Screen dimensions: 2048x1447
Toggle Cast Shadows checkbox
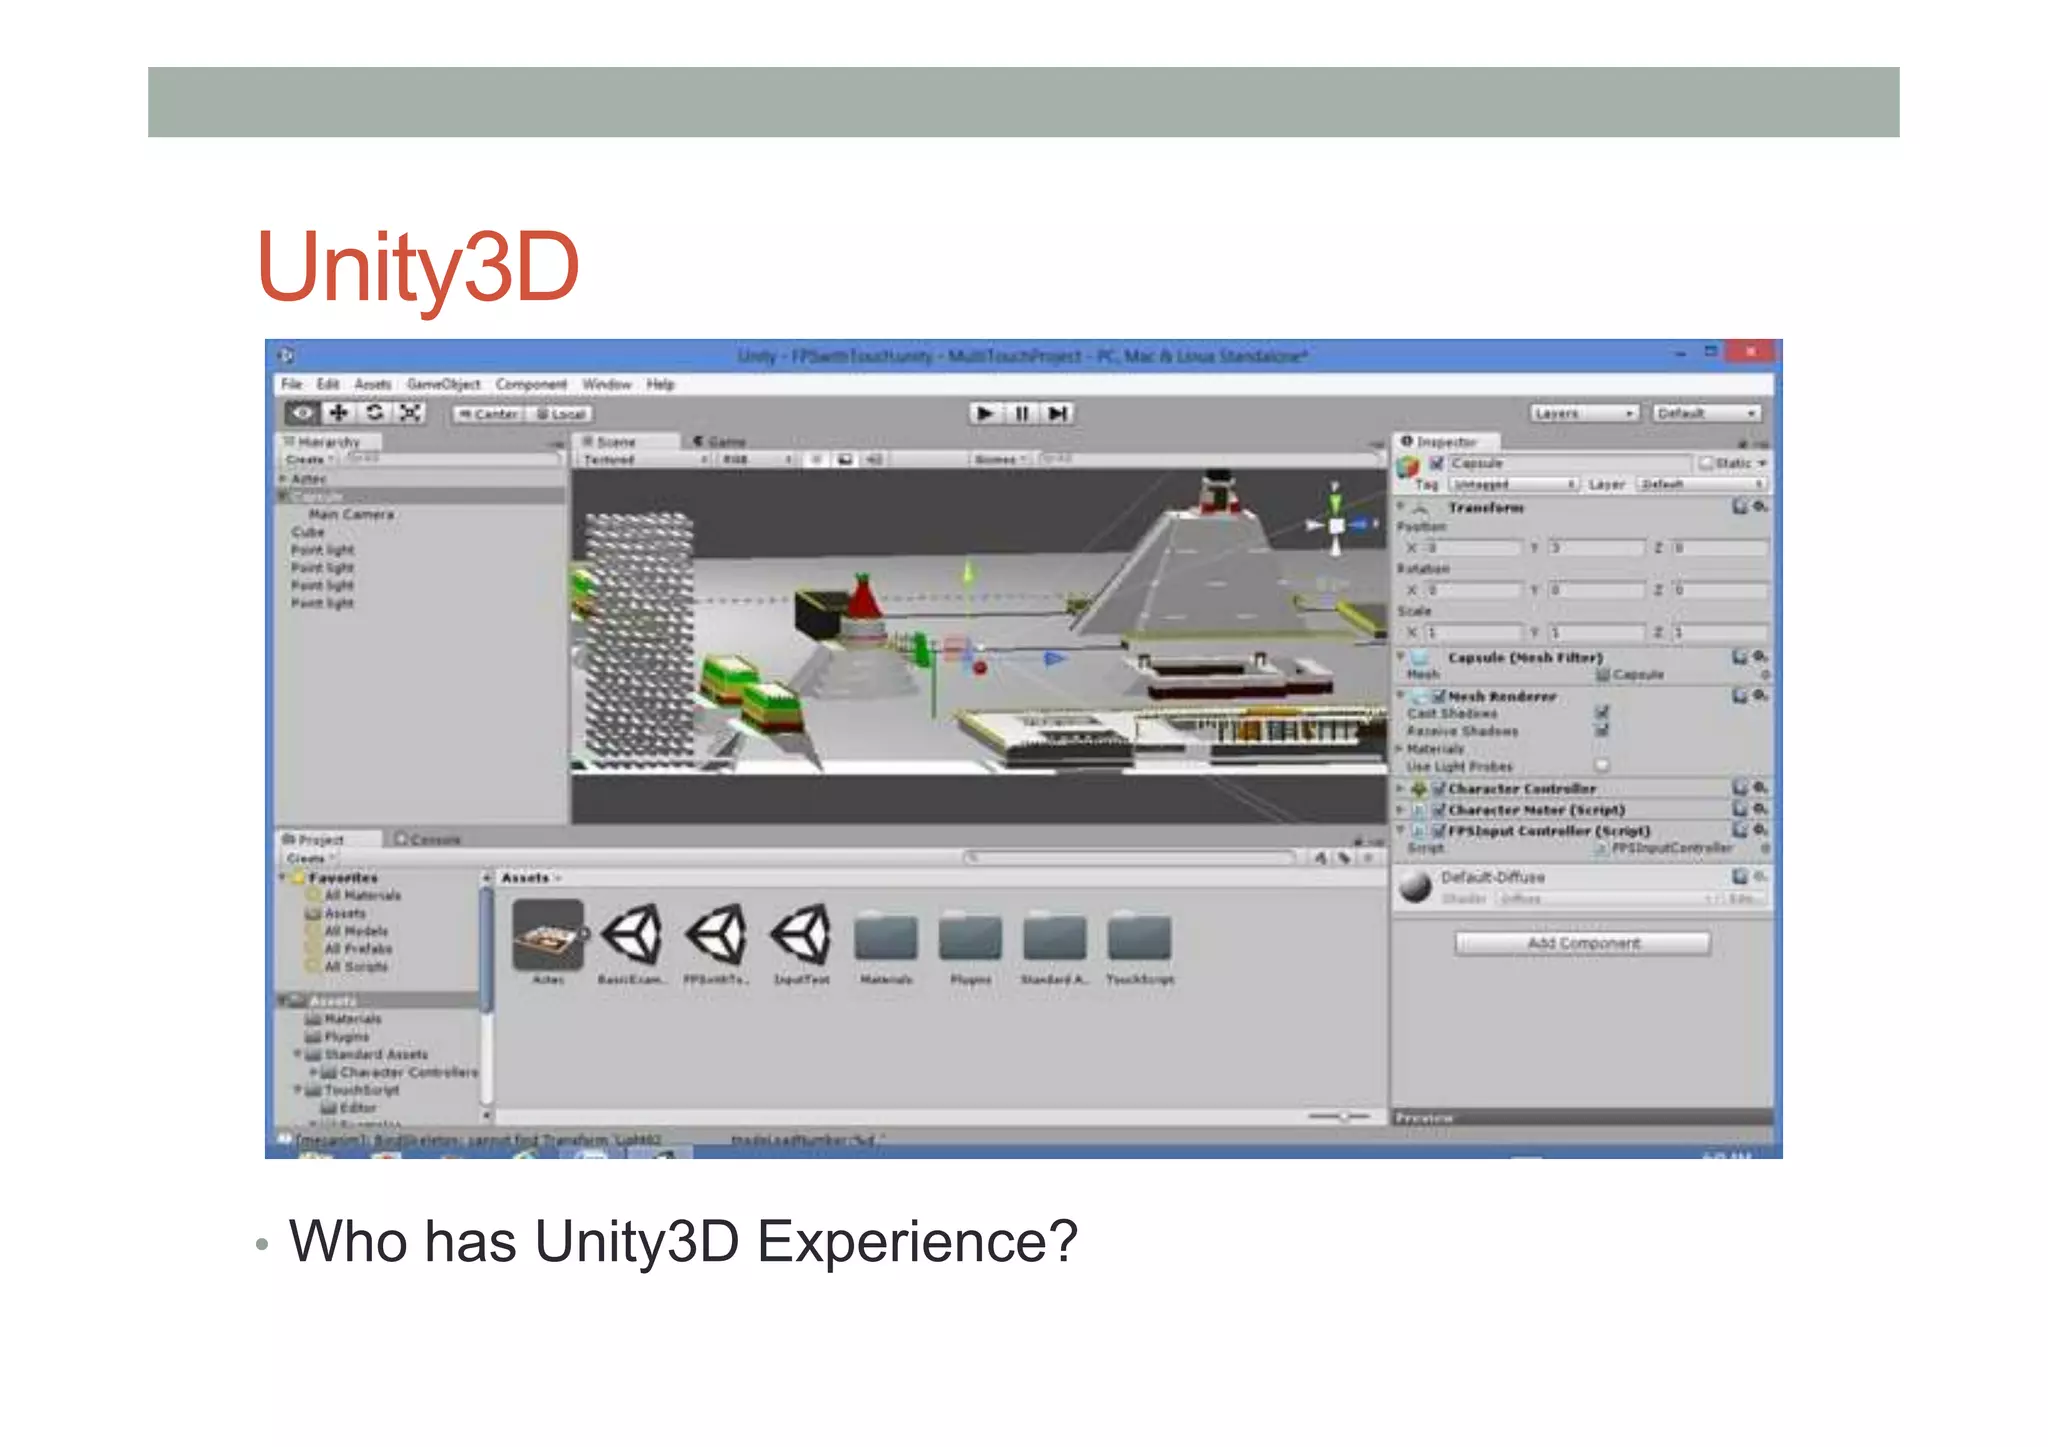point(1602,713)
